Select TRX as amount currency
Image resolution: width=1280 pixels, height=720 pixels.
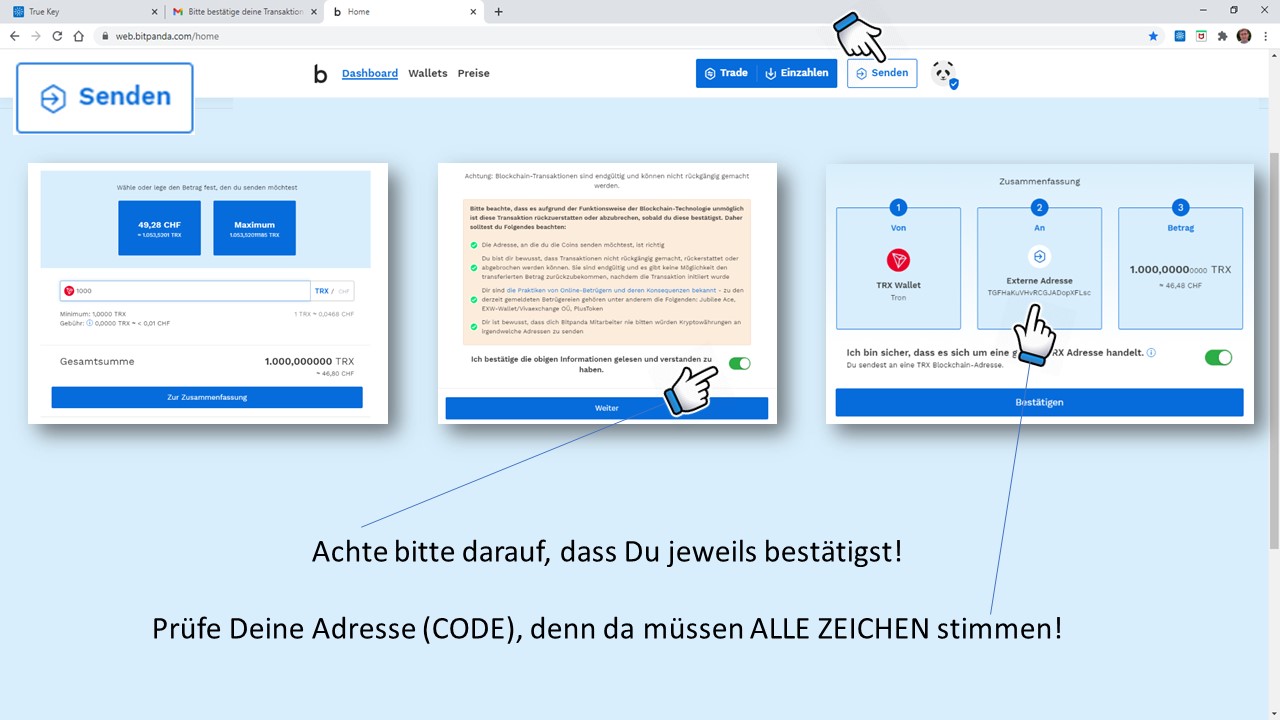(x=321, y=291)
